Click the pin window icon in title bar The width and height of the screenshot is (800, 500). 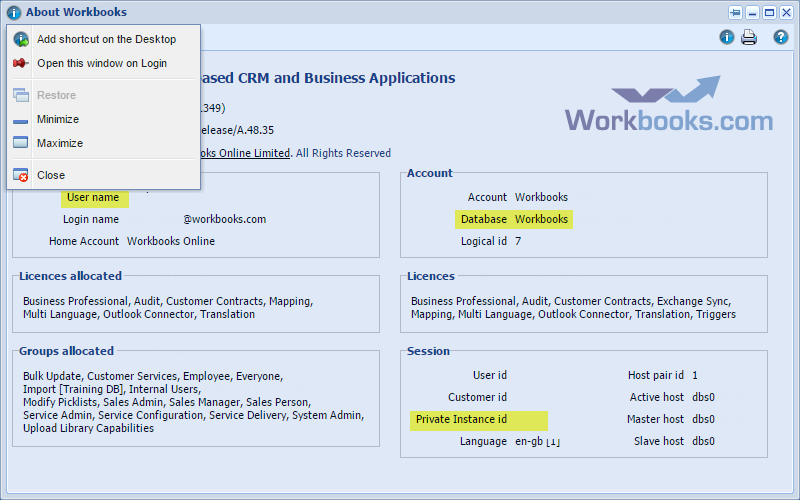coord(735,12)
